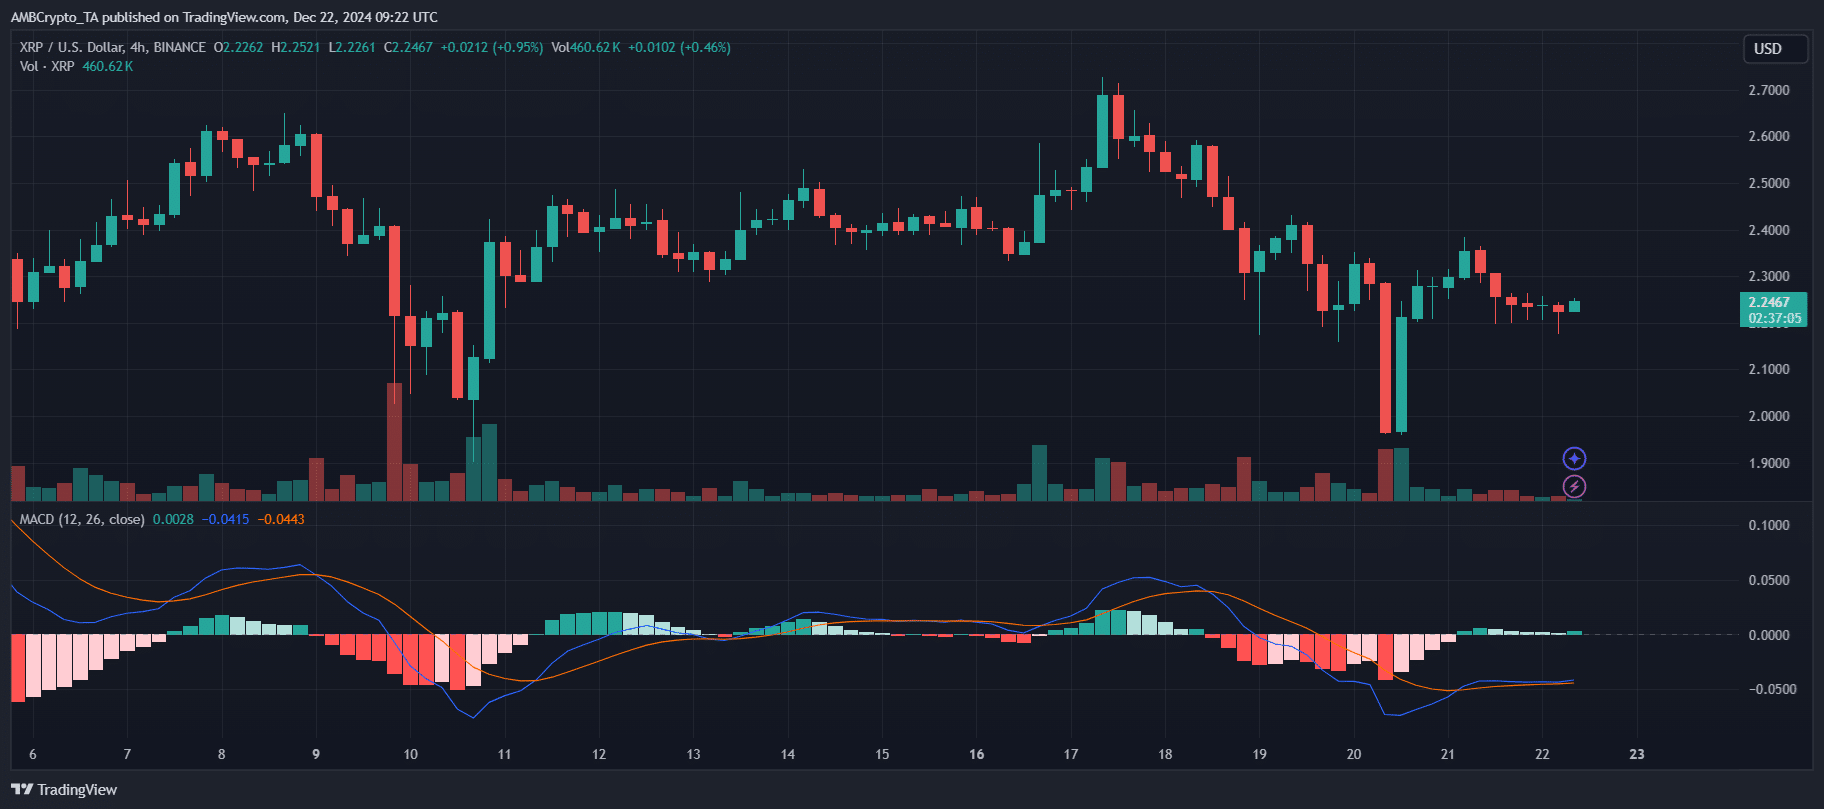
Task: Click the change value +0.0212 (+0.95%)
Action: click(492, 47)
